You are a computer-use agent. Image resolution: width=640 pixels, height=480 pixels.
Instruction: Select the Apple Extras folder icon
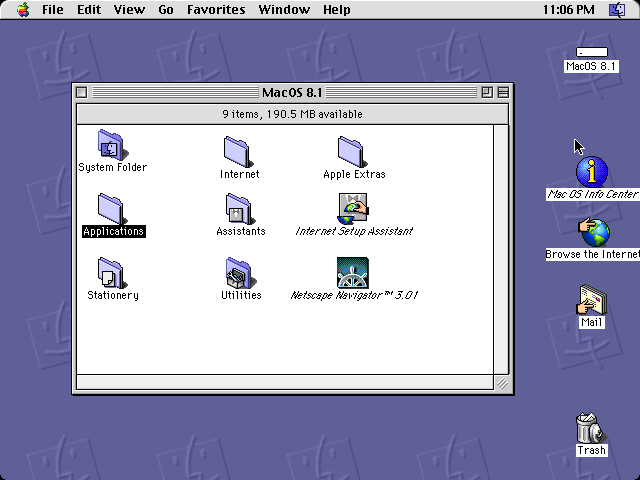[x=352, y=152]
